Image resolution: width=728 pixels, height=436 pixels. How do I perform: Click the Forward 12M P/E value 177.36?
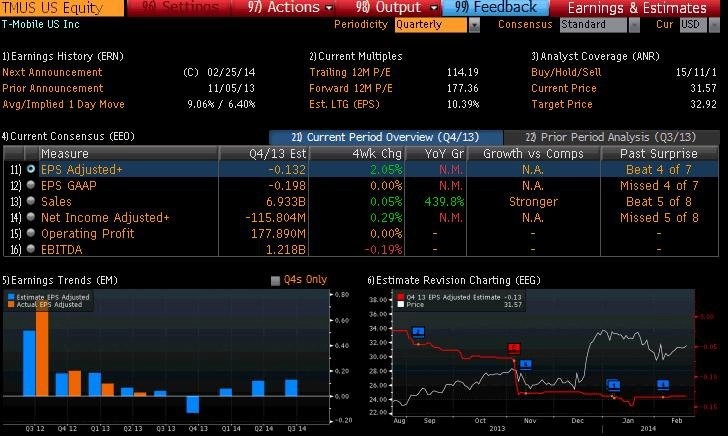click(462, 88)
